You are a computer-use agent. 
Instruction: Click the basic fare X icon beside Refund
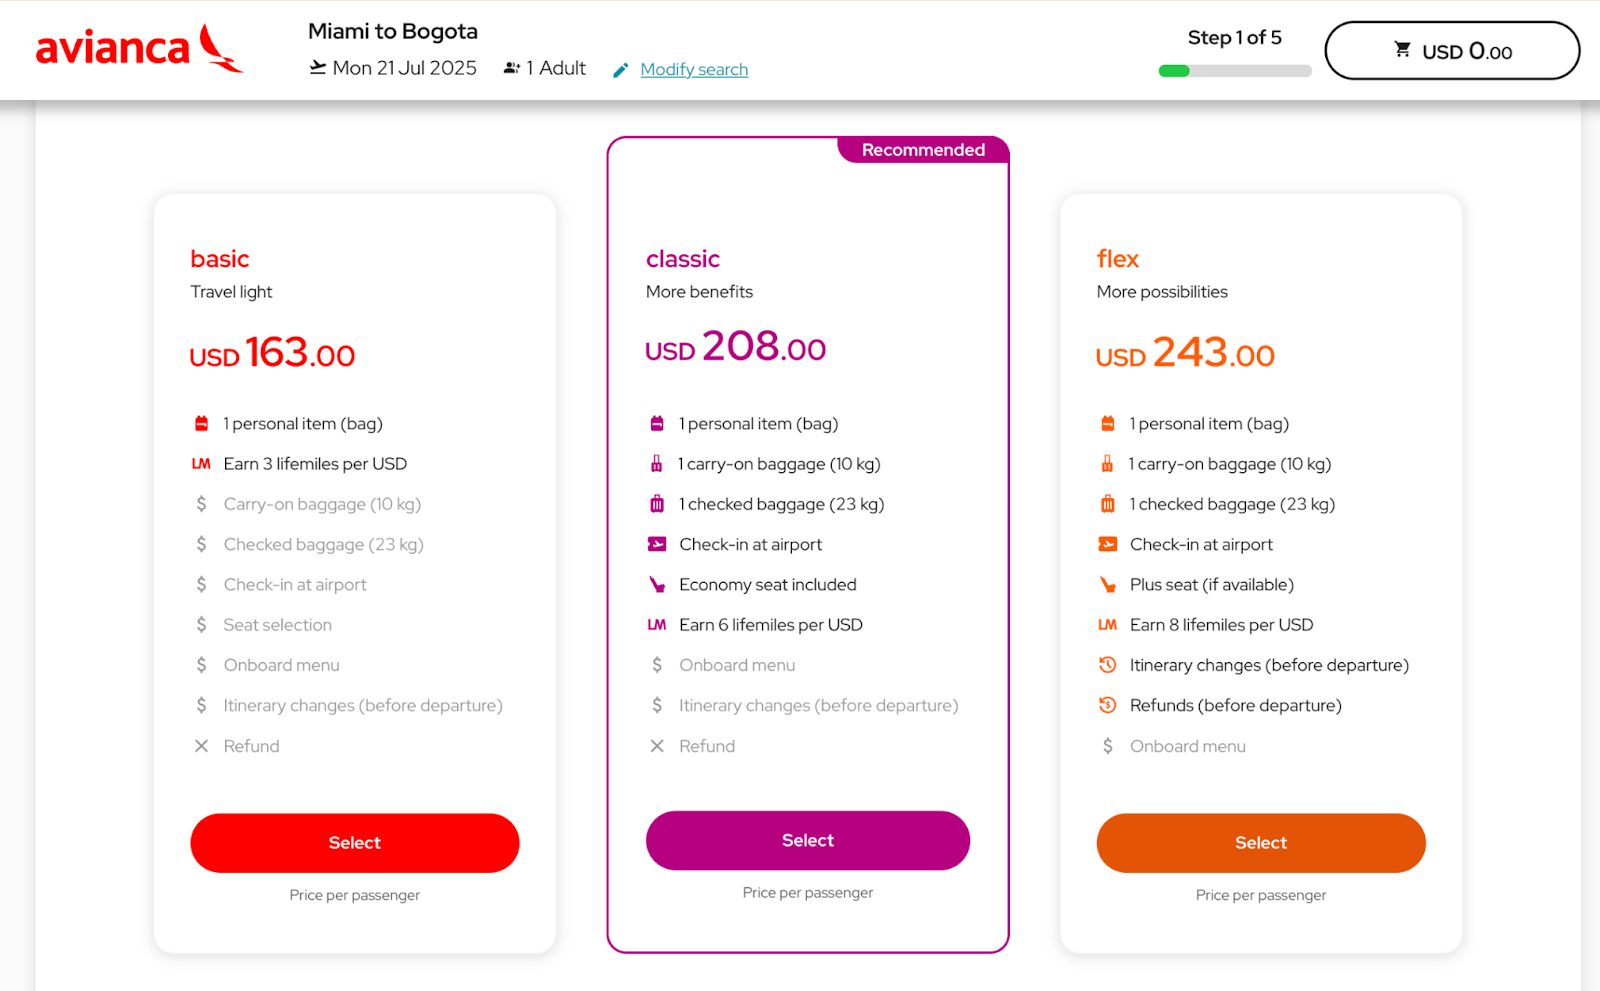tap(201, 746)
